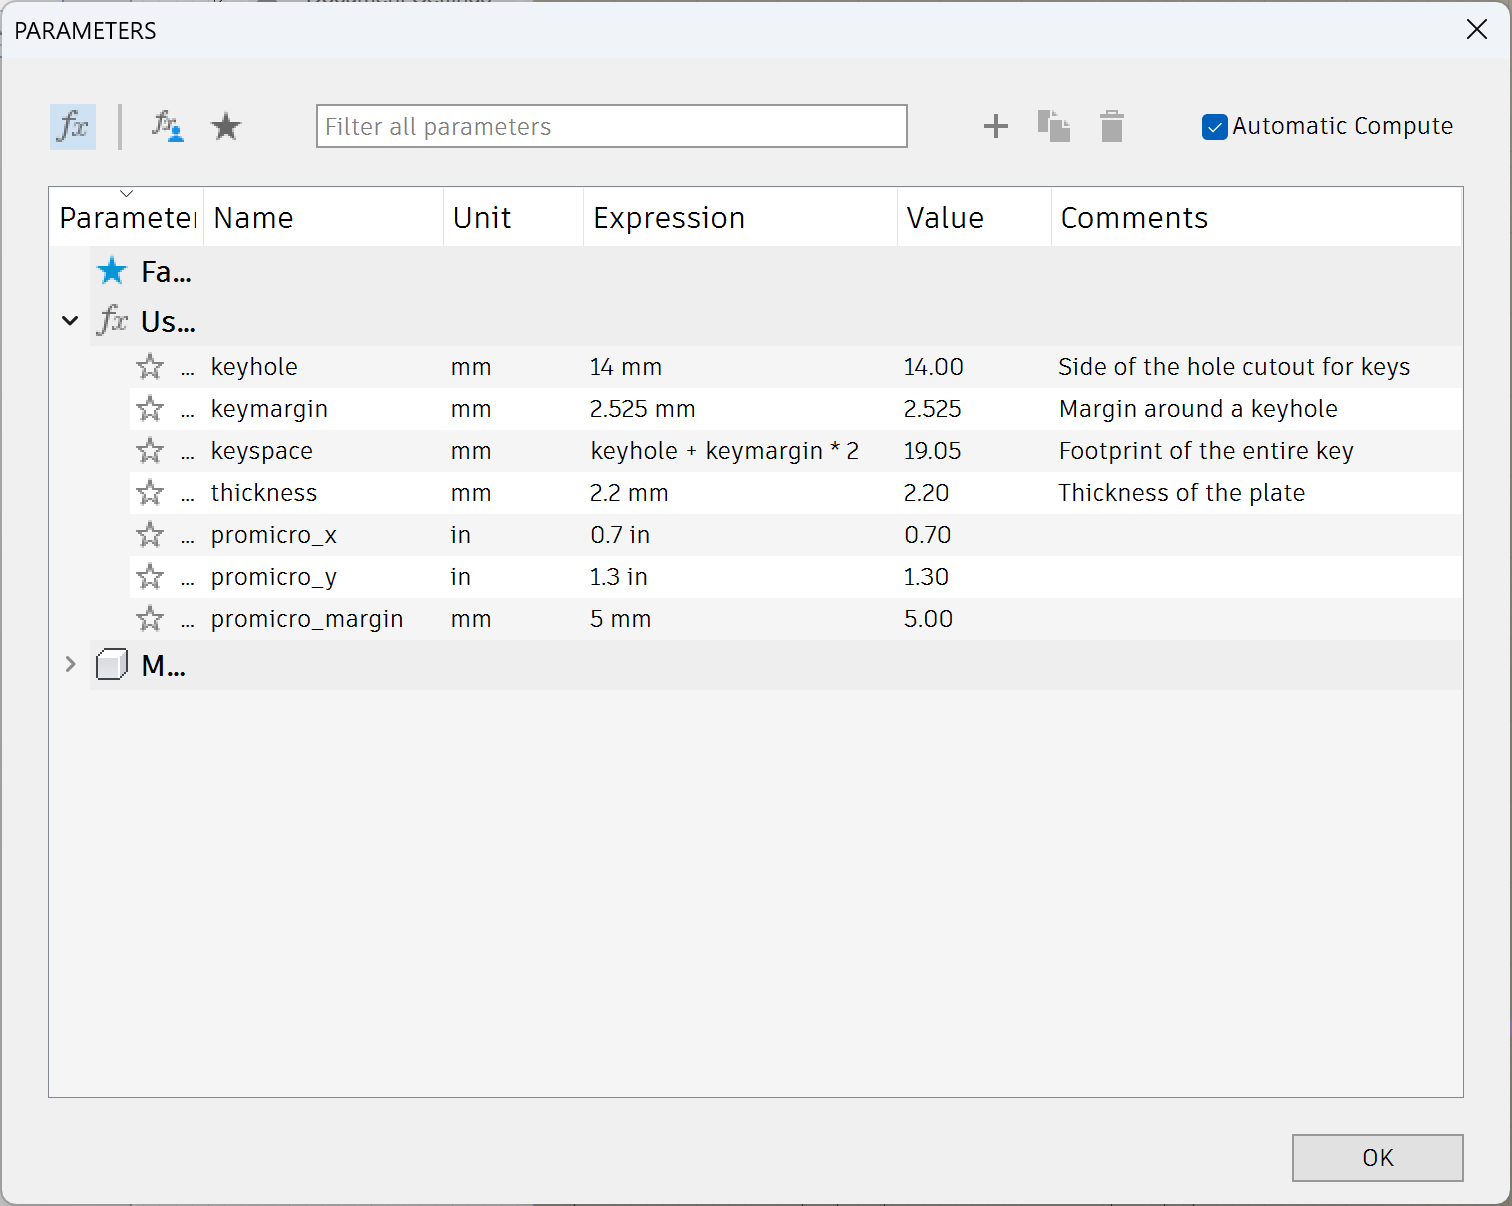Image resolution: width=1512 pixels, height=1206 pixels.
Task: Click comment Footprint of the entire key
Action: pyautogui.click(x=1206, y=451)
